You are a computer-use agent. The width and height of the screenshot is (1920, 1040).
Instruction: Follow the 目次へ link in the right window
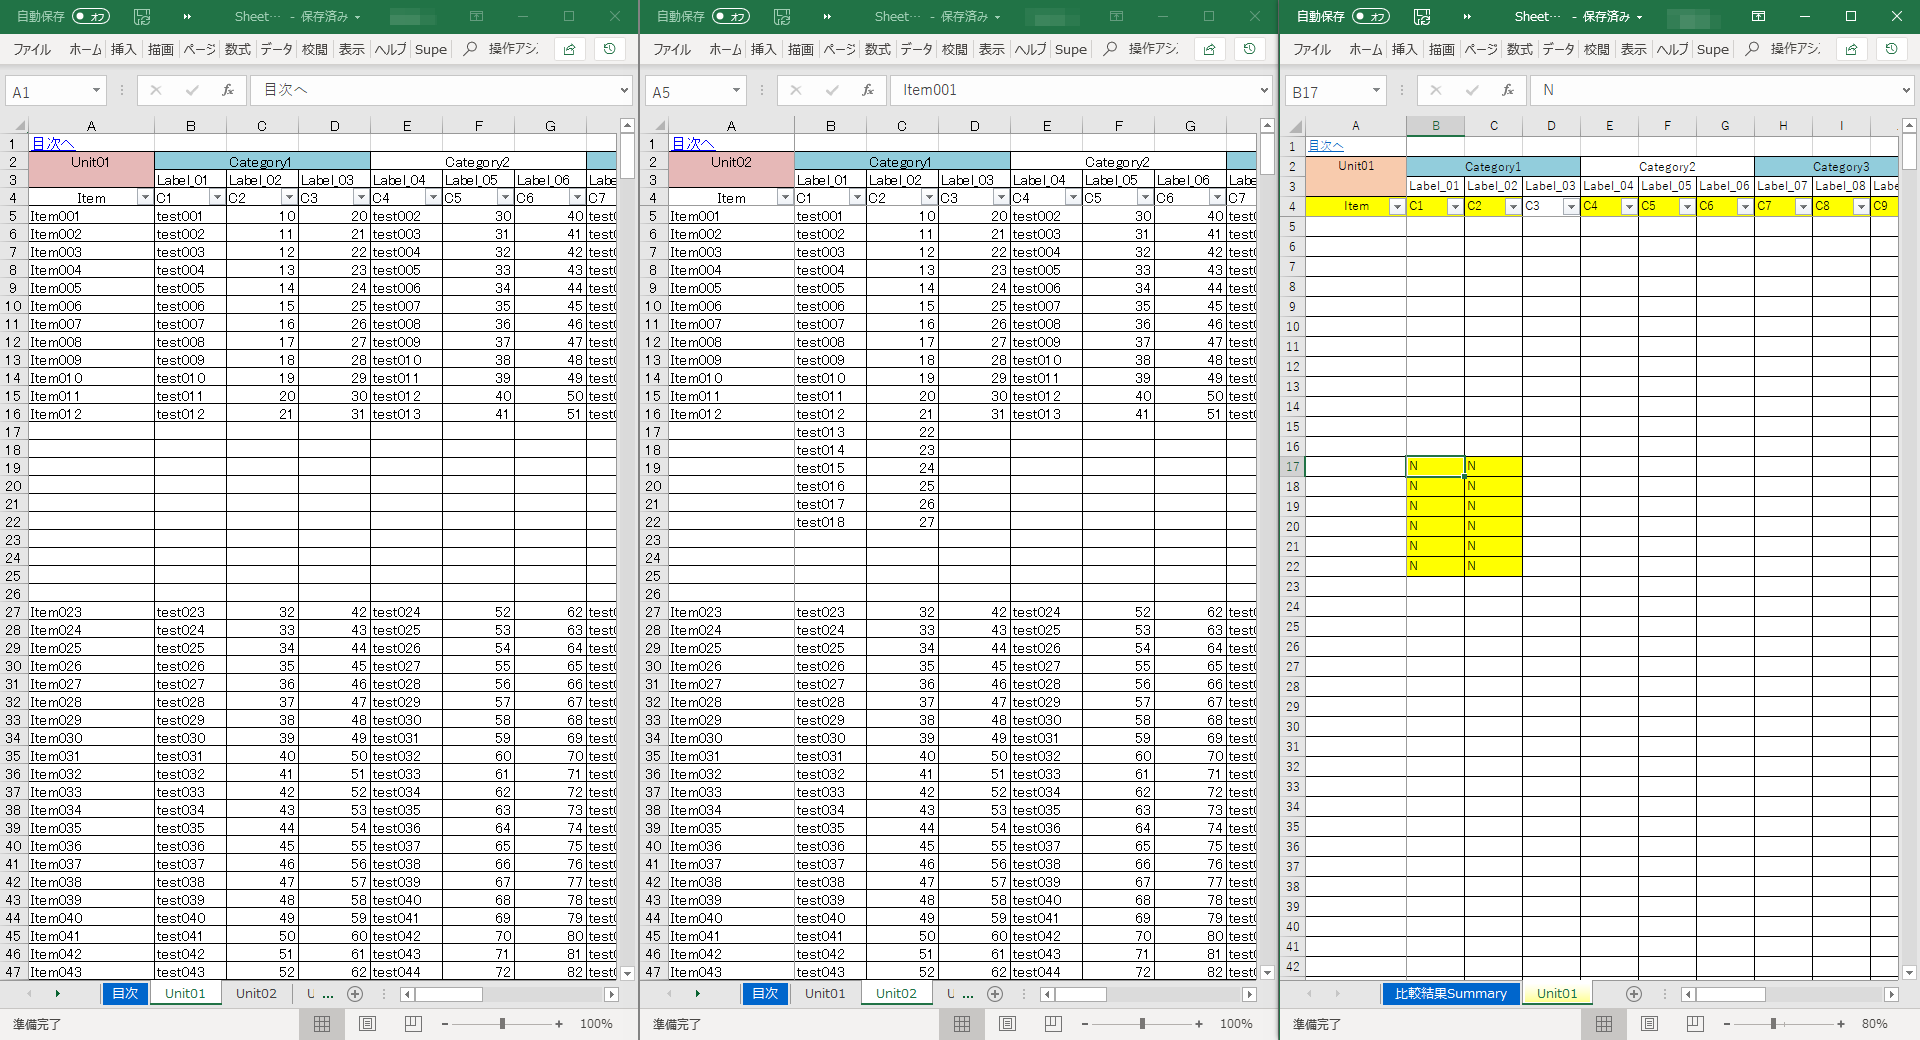pyautogui.click(x=1326, y=146)
